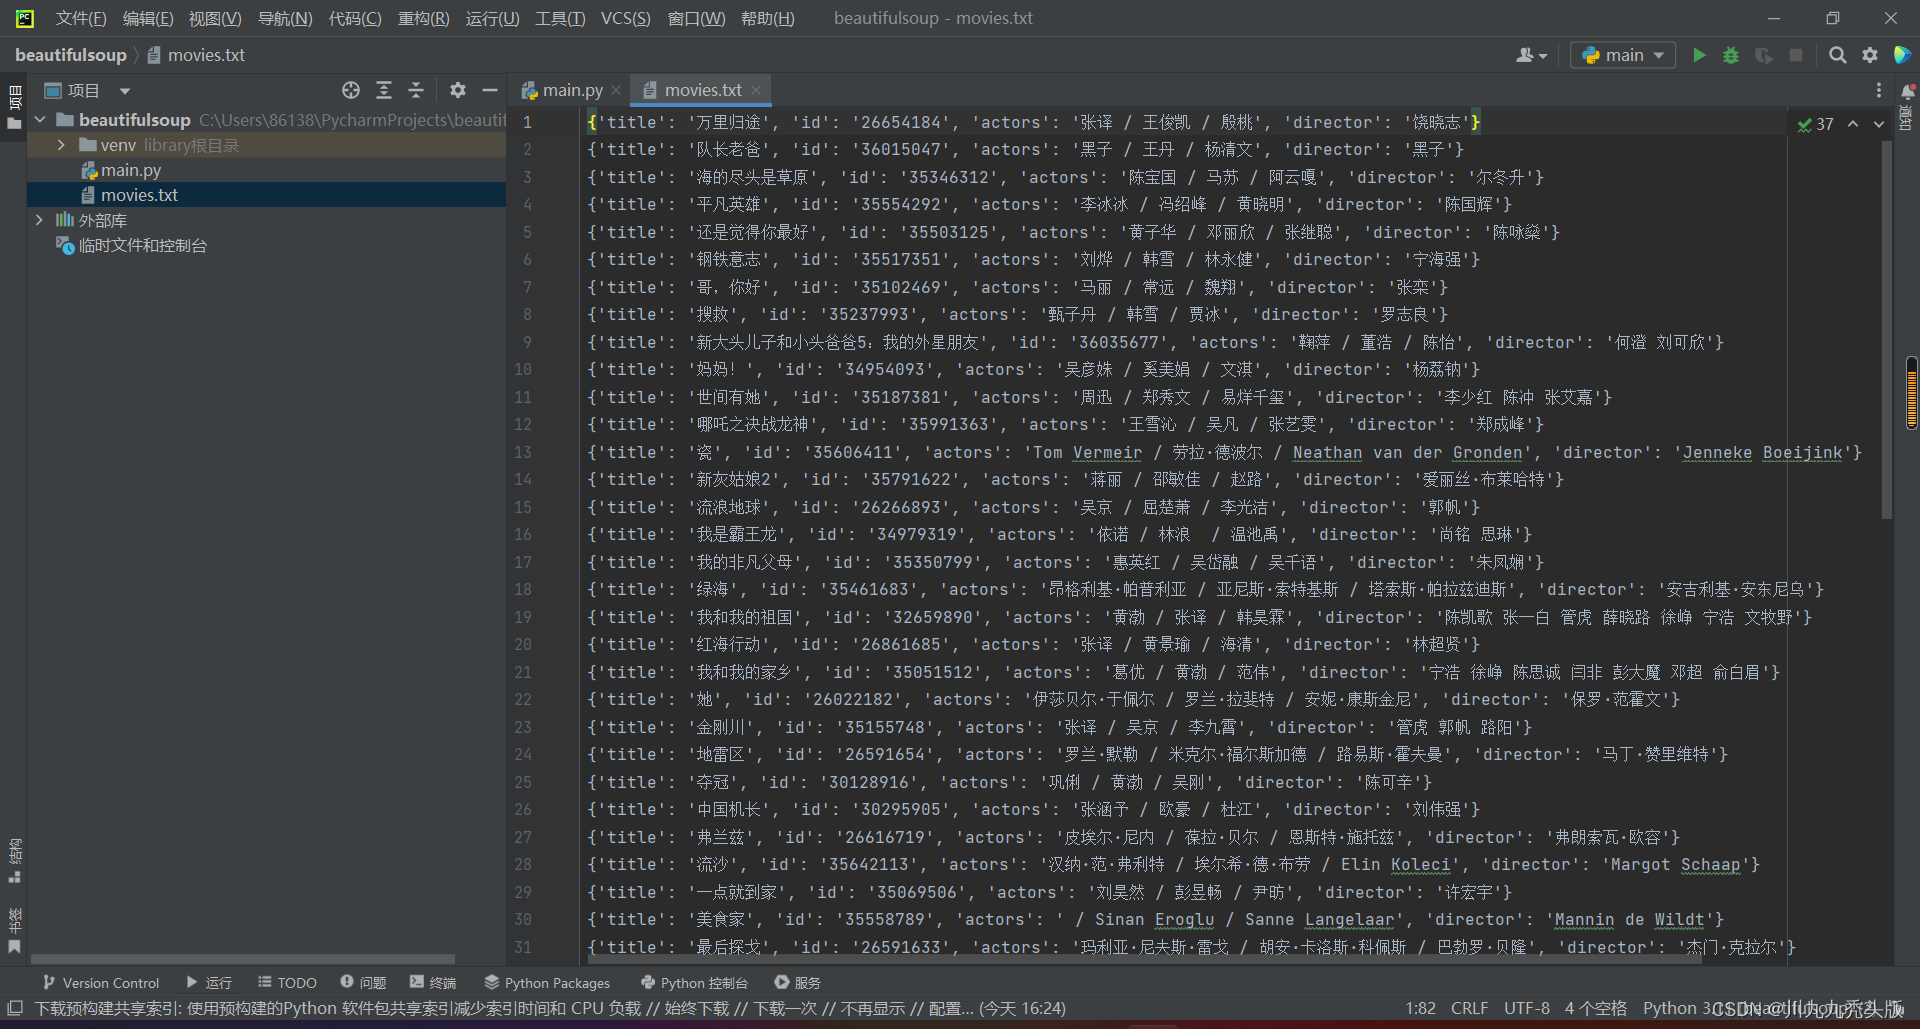Open 编辑(E) menu
Viewport: 1920px width, 1029px height.
[x=148, y=18]
